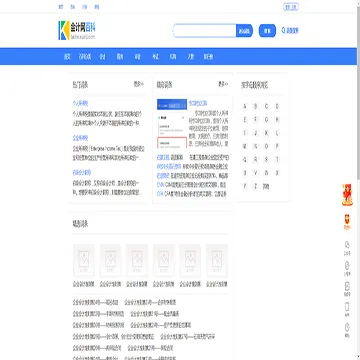Click 更多 link in the middle entries panel

tap(223, 84)
